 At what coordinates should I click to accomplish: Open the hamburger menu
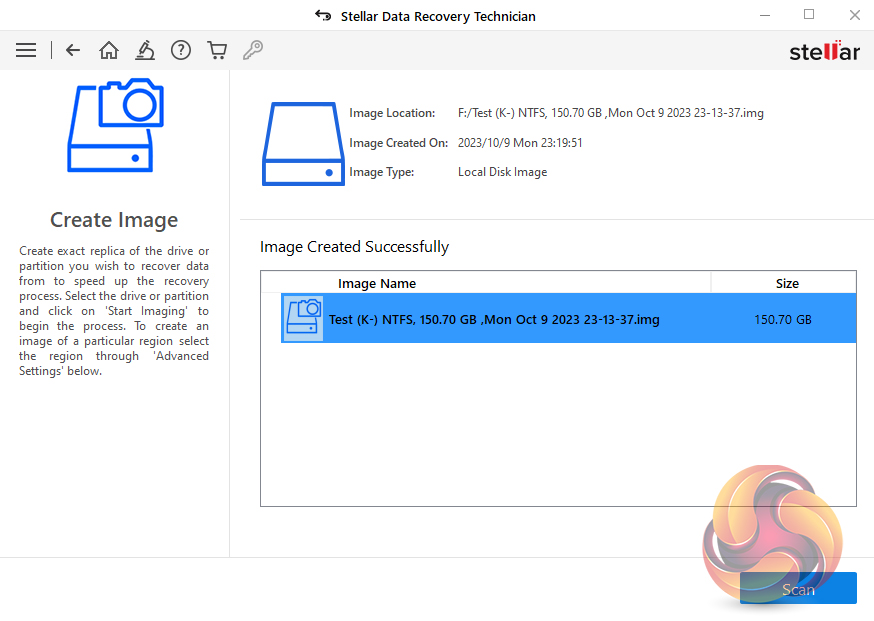click(26, 50)
